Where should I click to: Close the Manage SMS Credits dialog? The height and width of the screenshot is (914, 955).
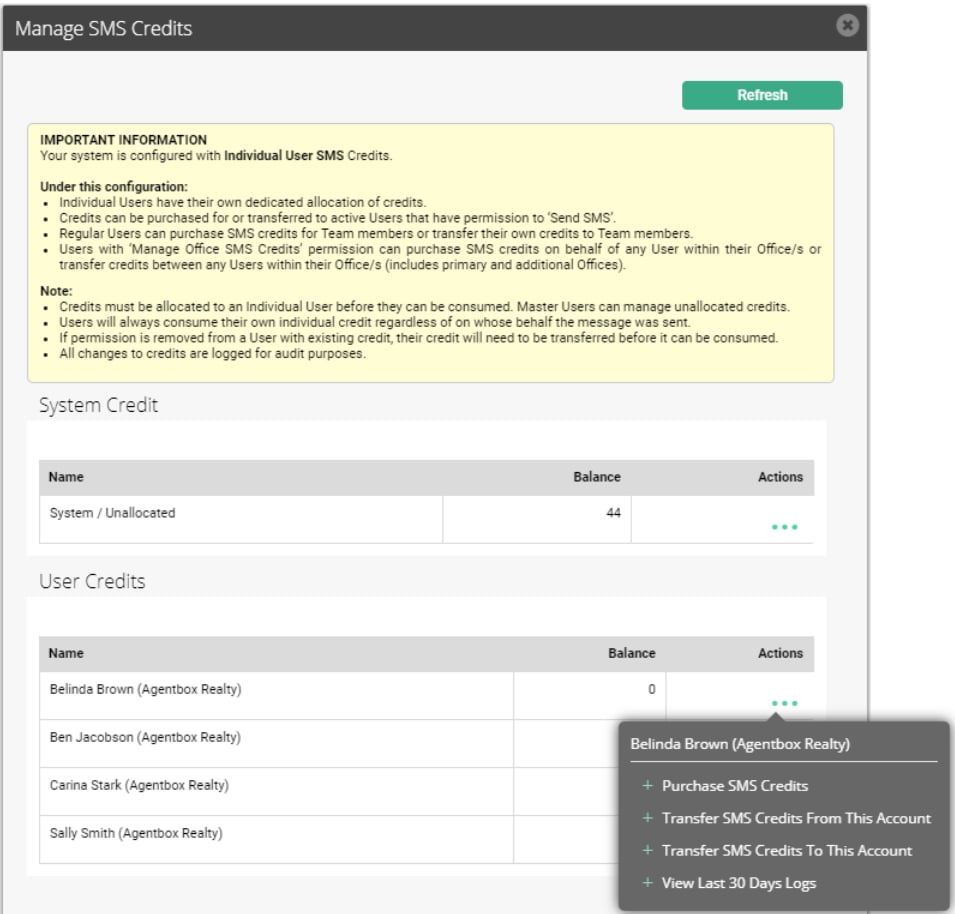tap(847, 26)
